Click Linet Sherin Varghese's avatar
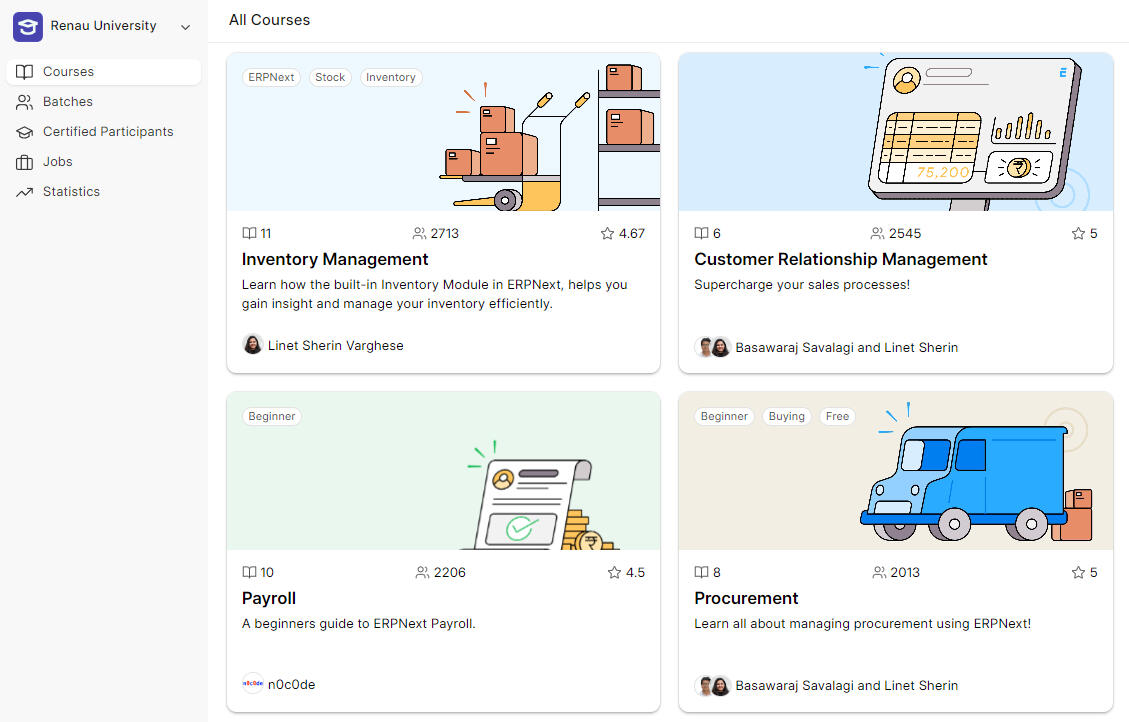The height and width of the screenshot is (722, 1129). 253,345
